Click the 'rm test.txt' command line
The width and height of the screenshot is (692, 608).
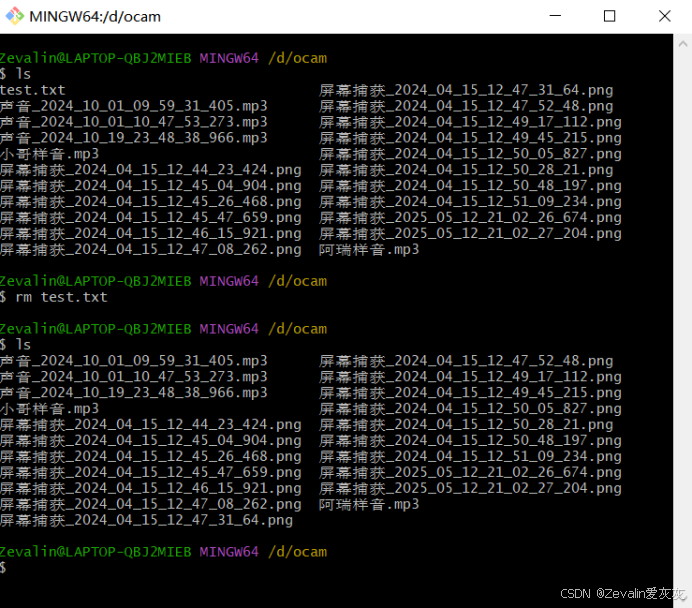53,297
